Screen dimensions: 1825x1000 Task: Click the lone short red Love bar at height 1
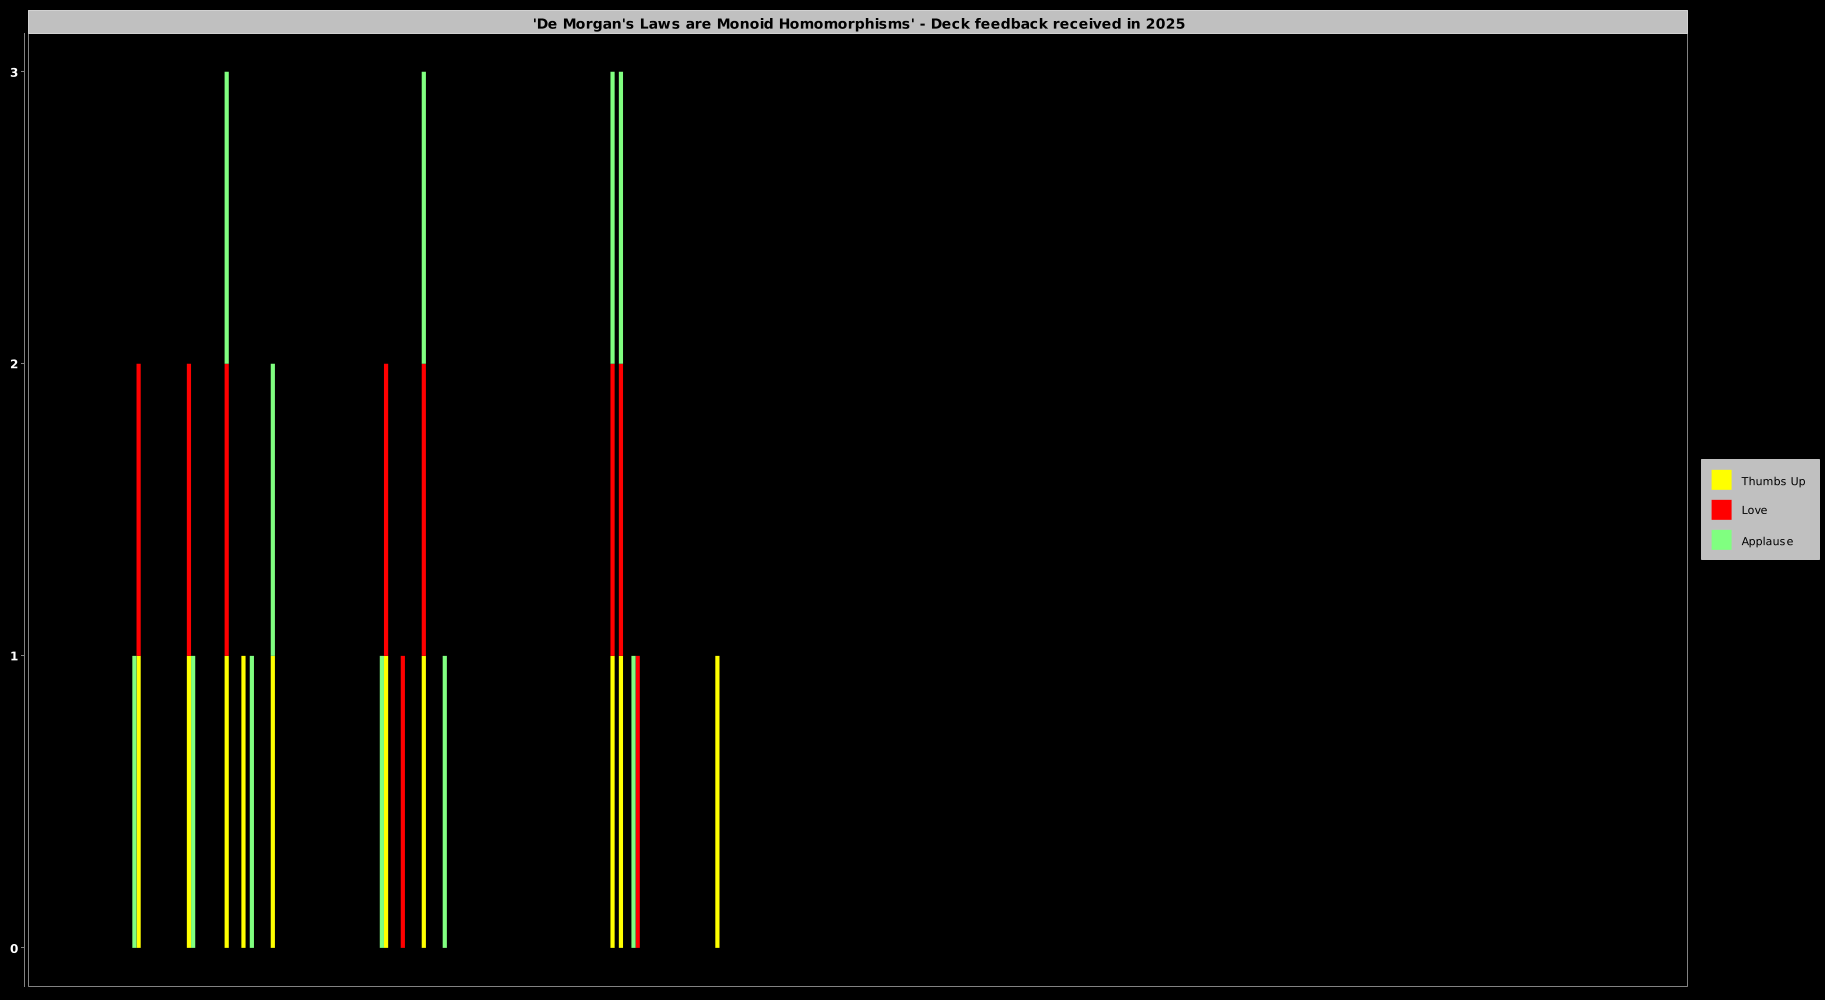403,802
